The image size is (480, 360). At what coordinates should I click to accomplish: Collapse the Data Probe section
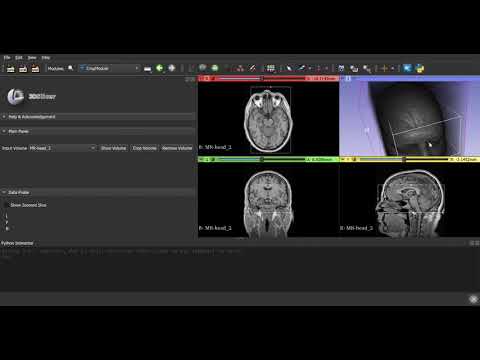(98, 192)
